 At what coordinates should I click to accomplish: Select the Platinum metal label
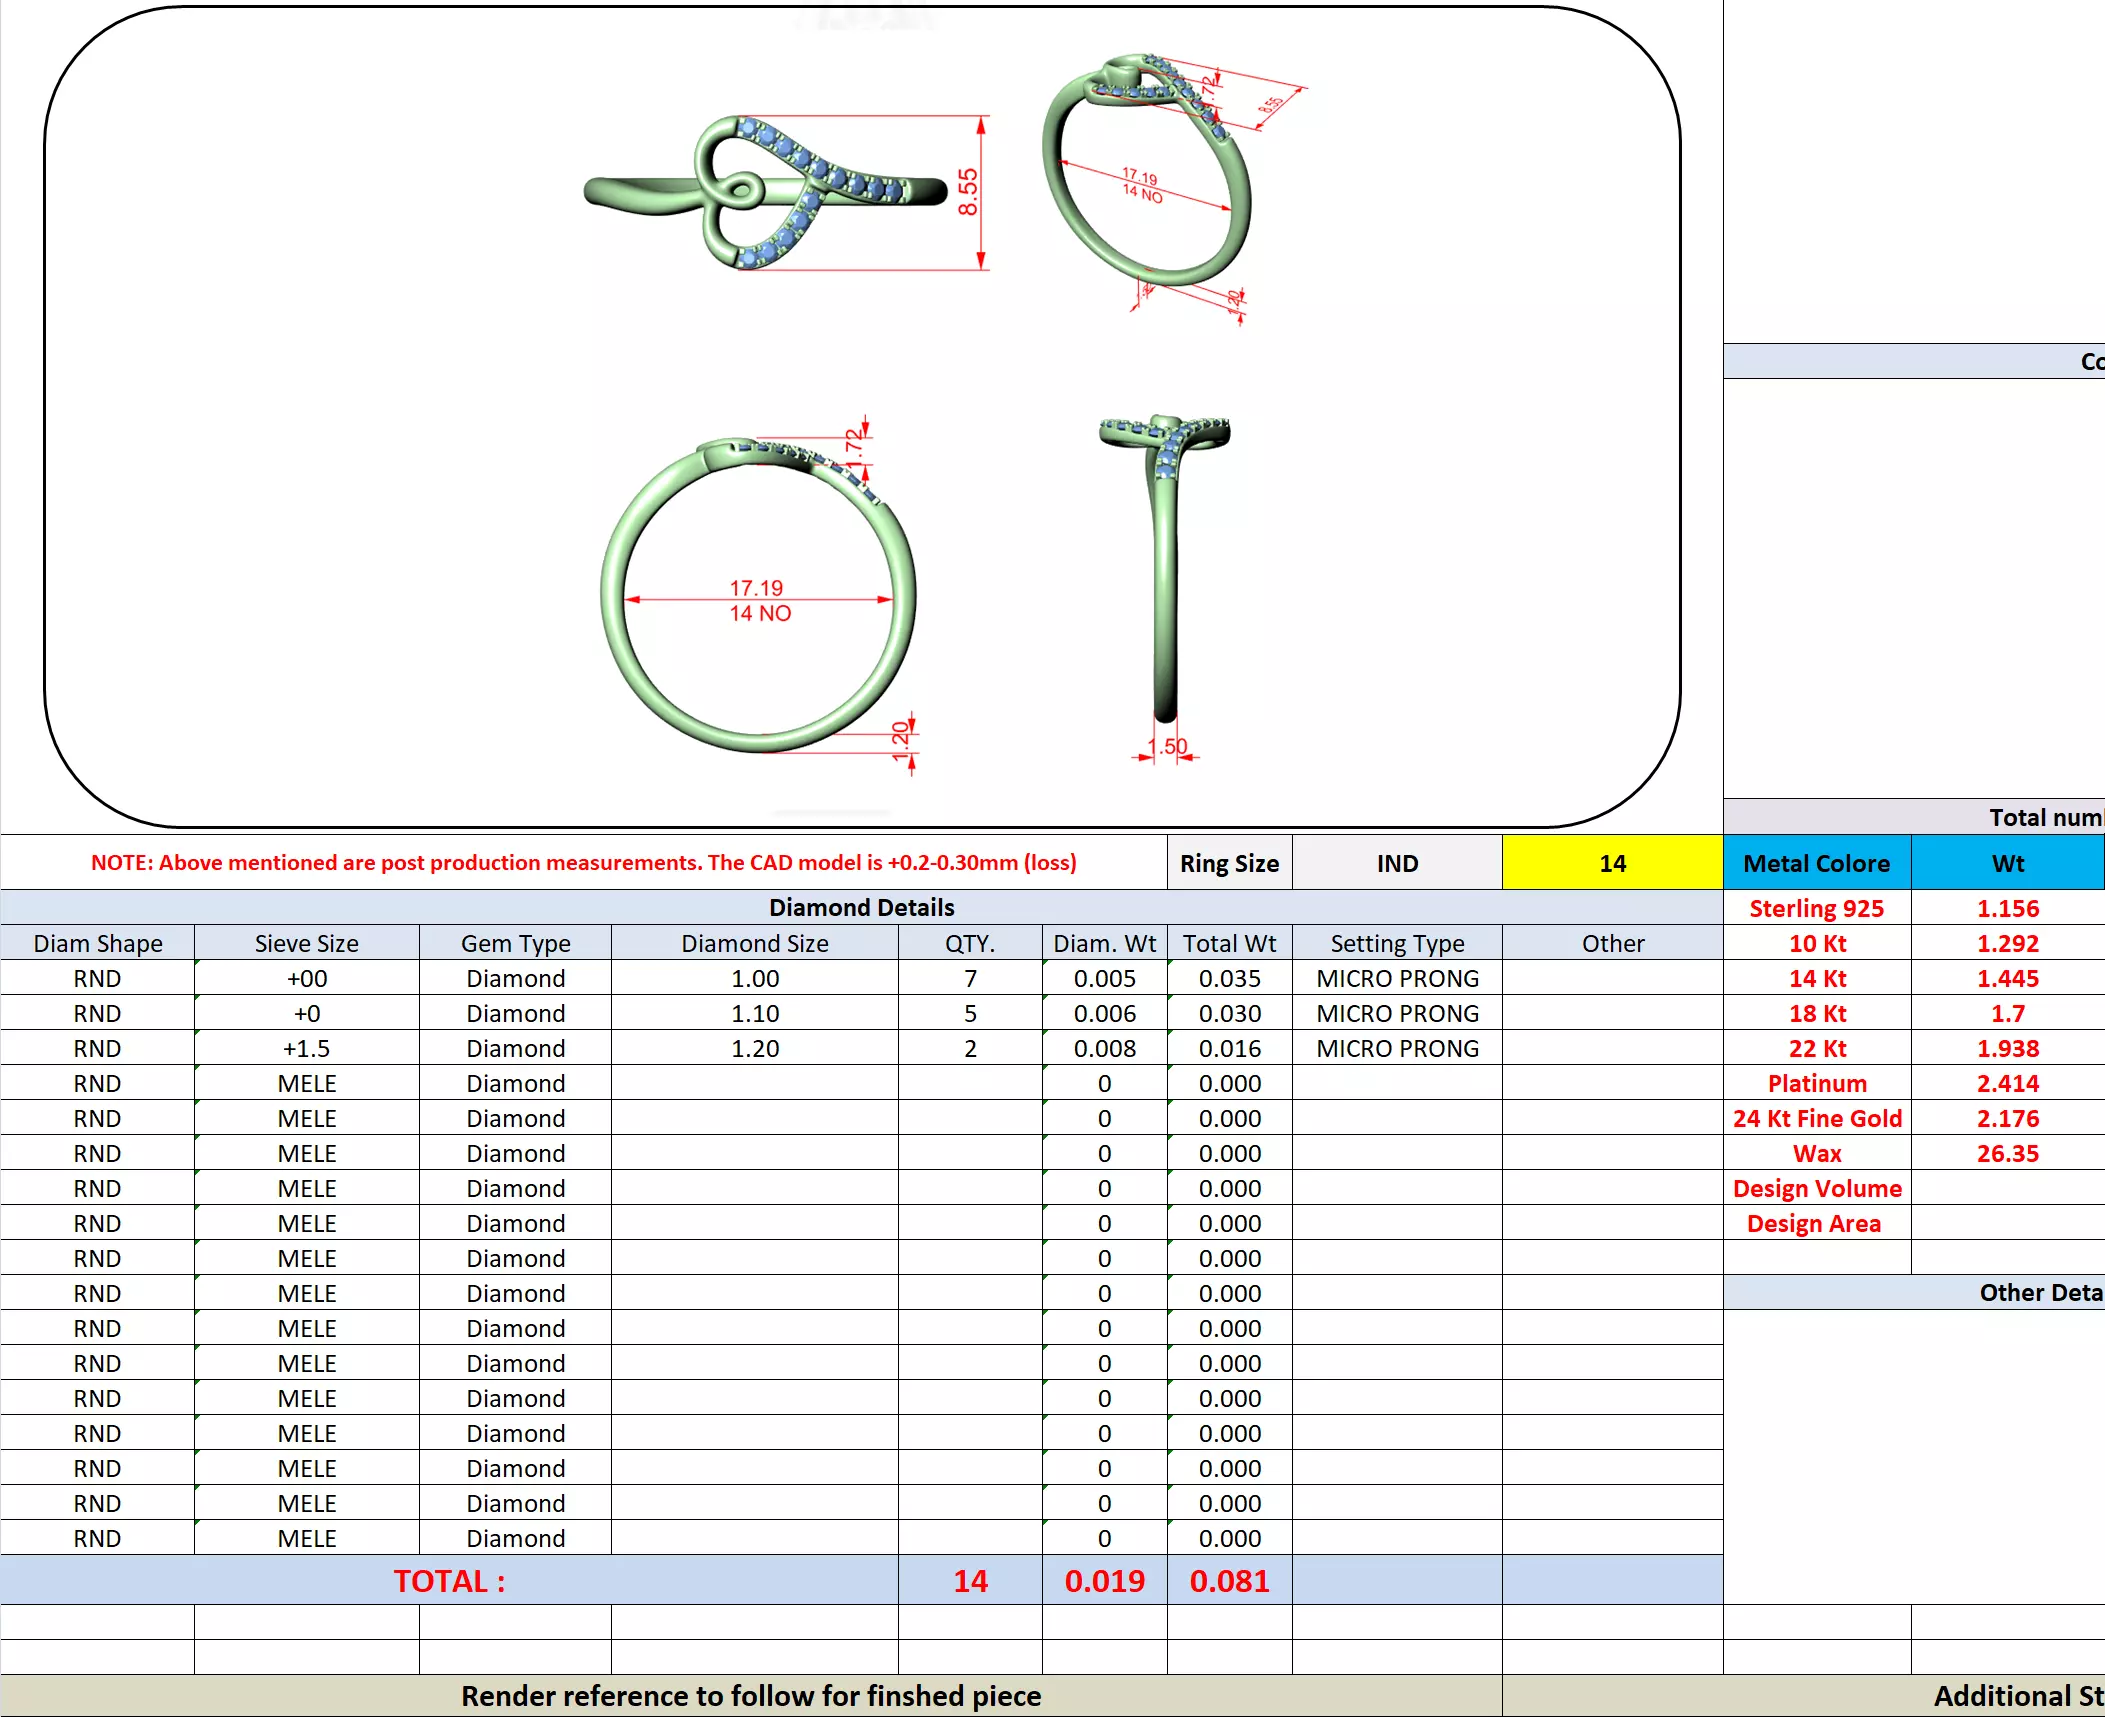coord(1816,1083)
